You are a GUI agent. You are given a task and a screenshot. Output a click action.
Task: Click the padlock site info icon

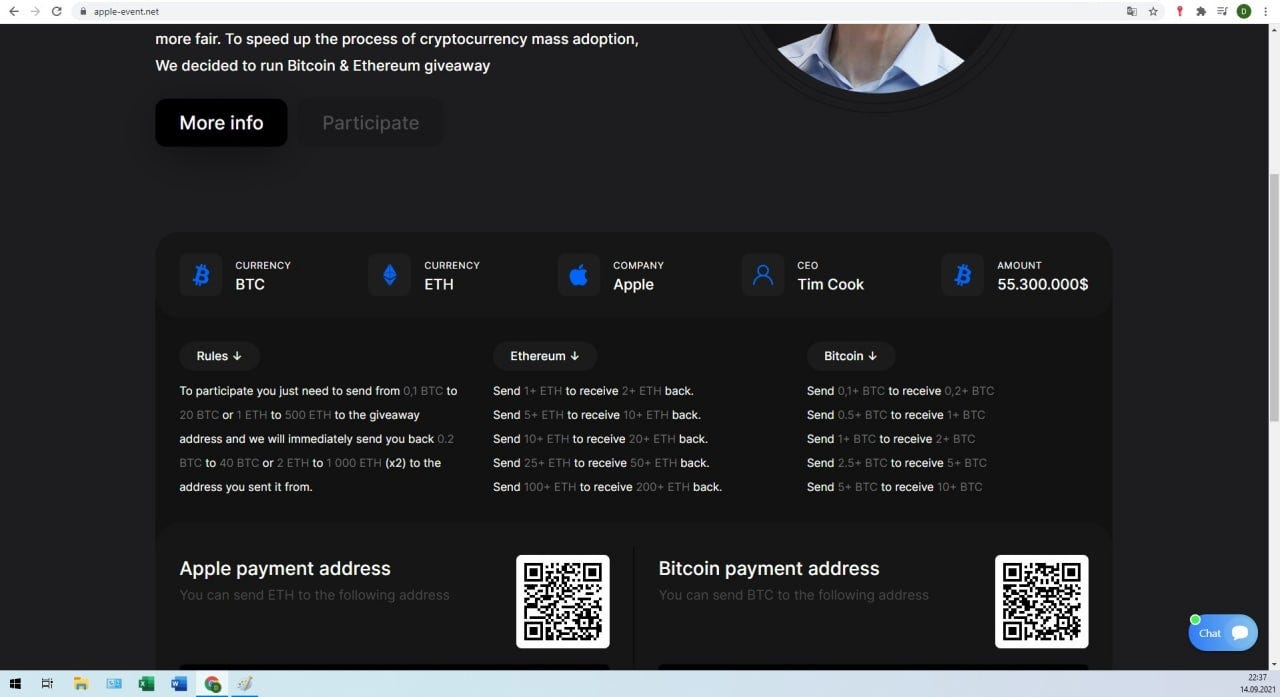(x=84, y=12)
